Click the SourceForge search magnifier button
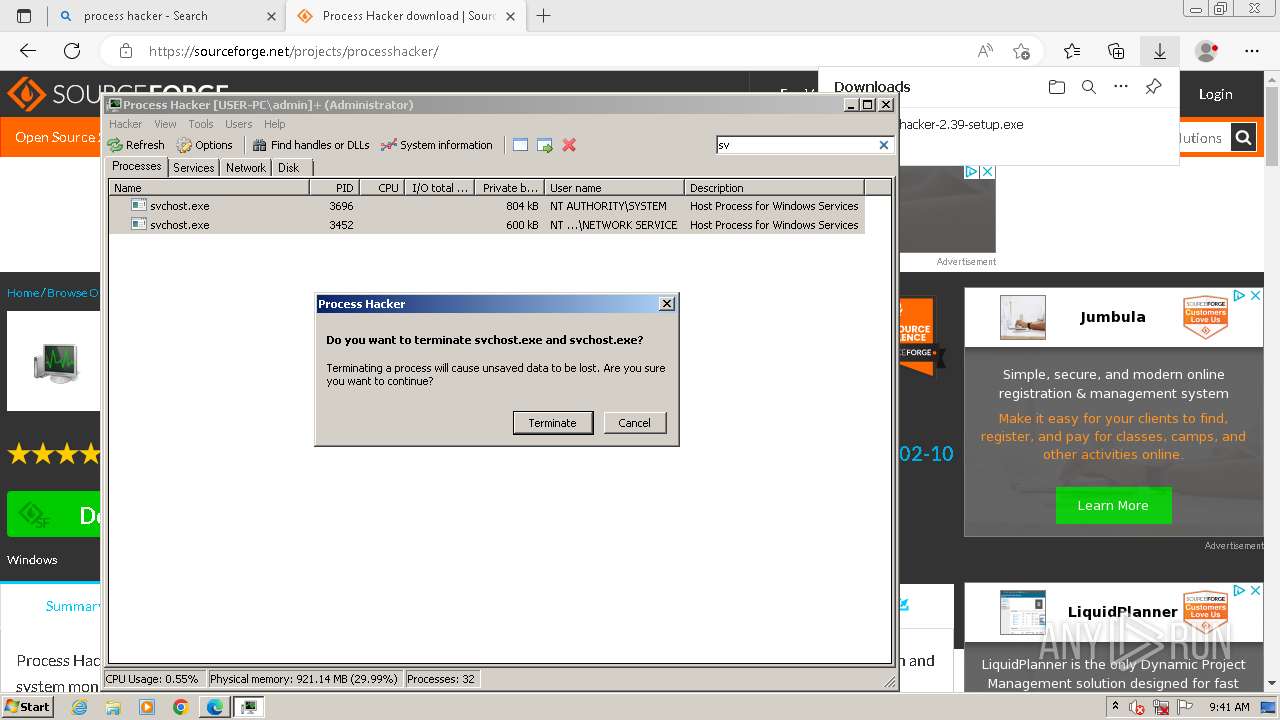Screen dimensions: 1280x720 [x=1243, y=138]
